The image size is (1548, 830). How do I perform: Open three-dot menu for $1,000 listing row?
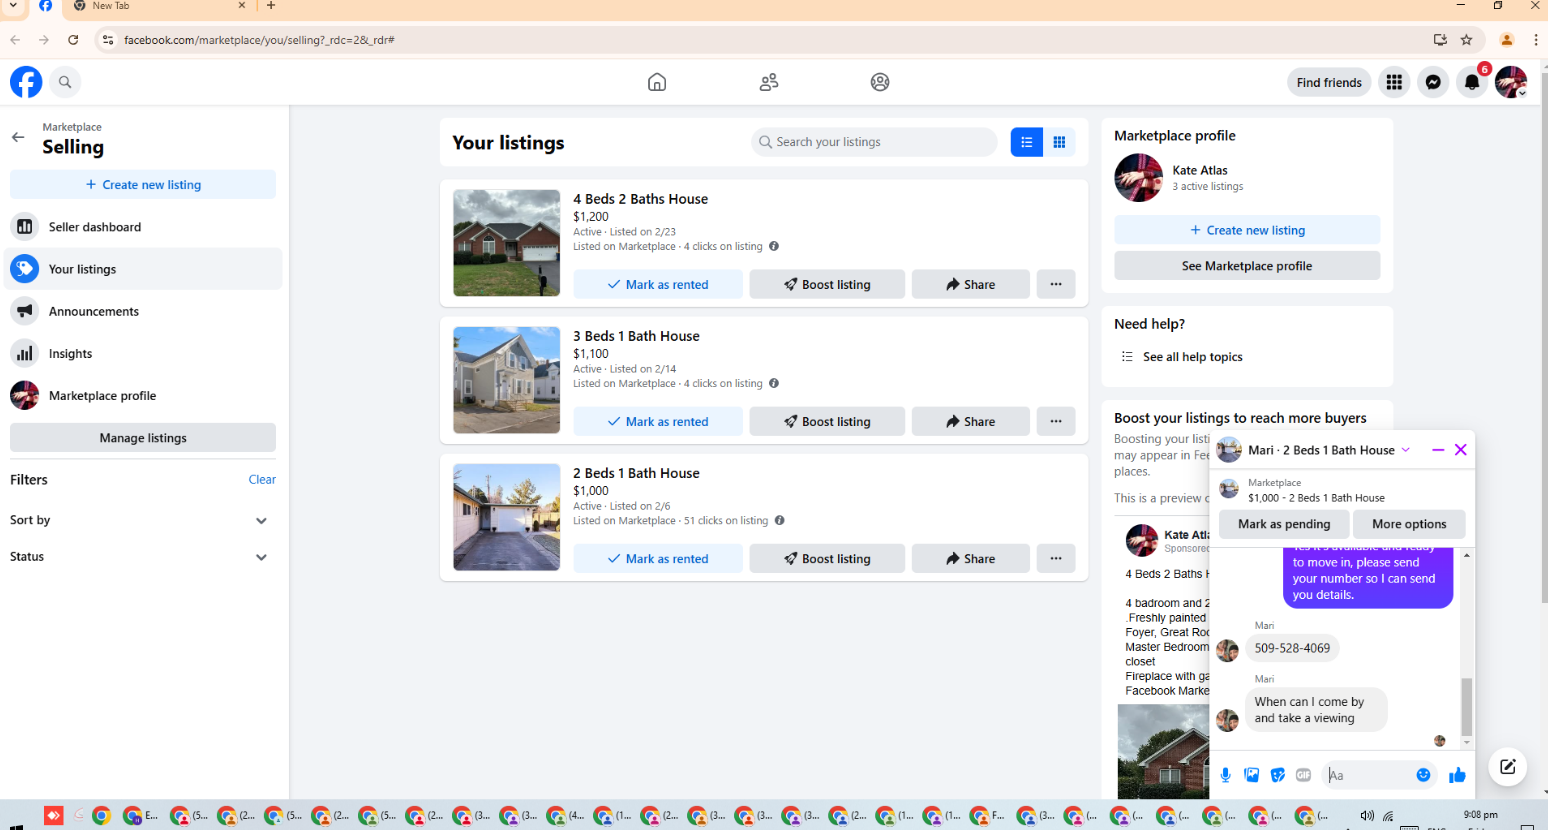click(x=1056, y=558)
